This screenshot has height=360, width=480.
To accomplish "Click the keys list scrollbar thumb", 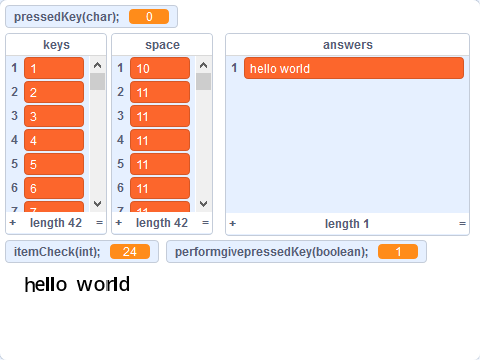I will [x=97, y=82].
